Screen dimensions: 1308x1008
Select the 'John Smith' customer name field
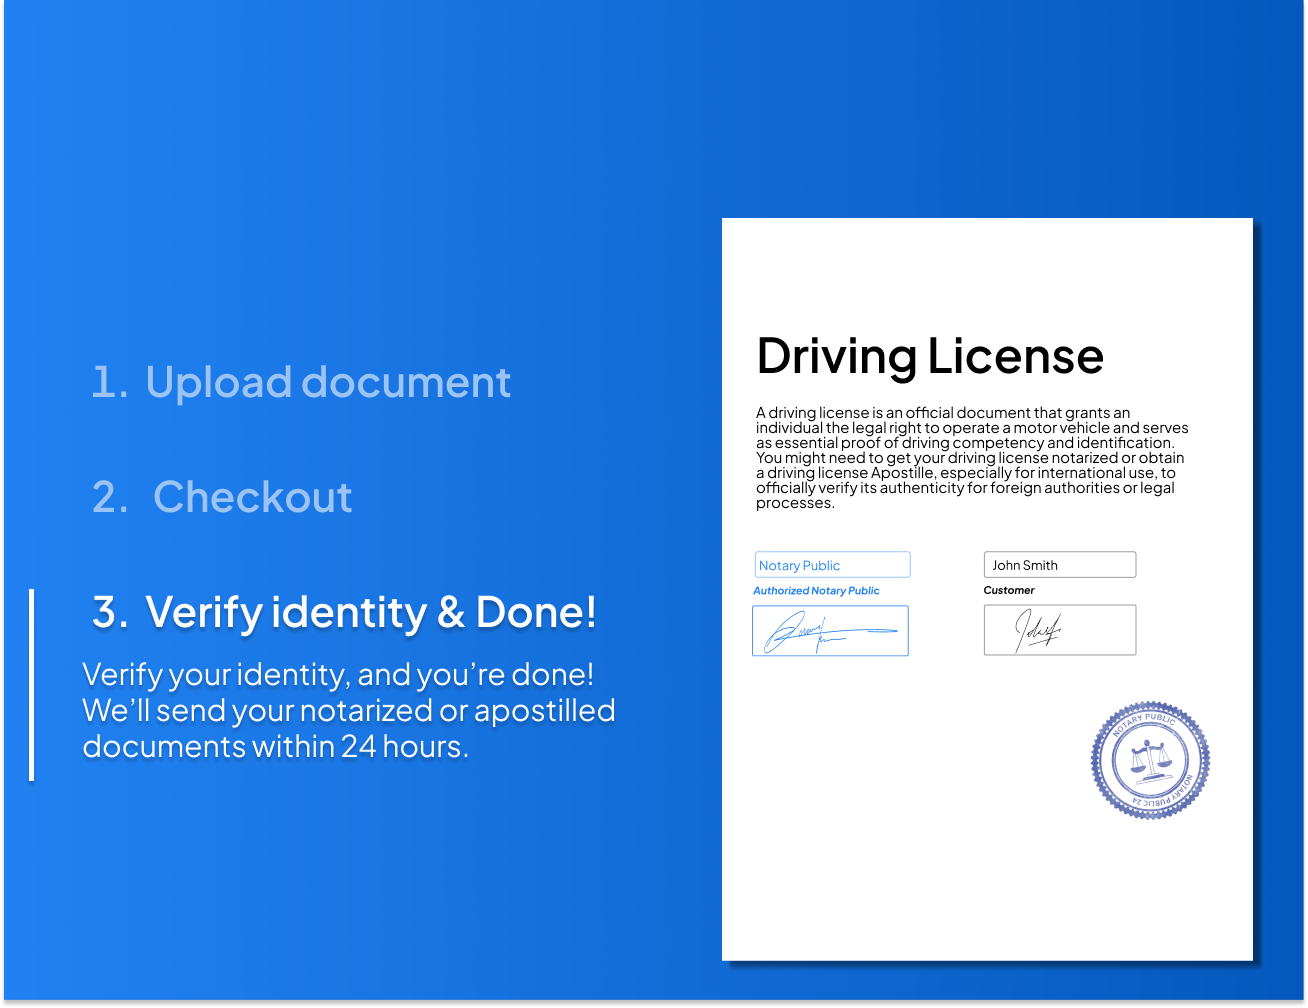pyautogui.click(x=1060, y=564)
